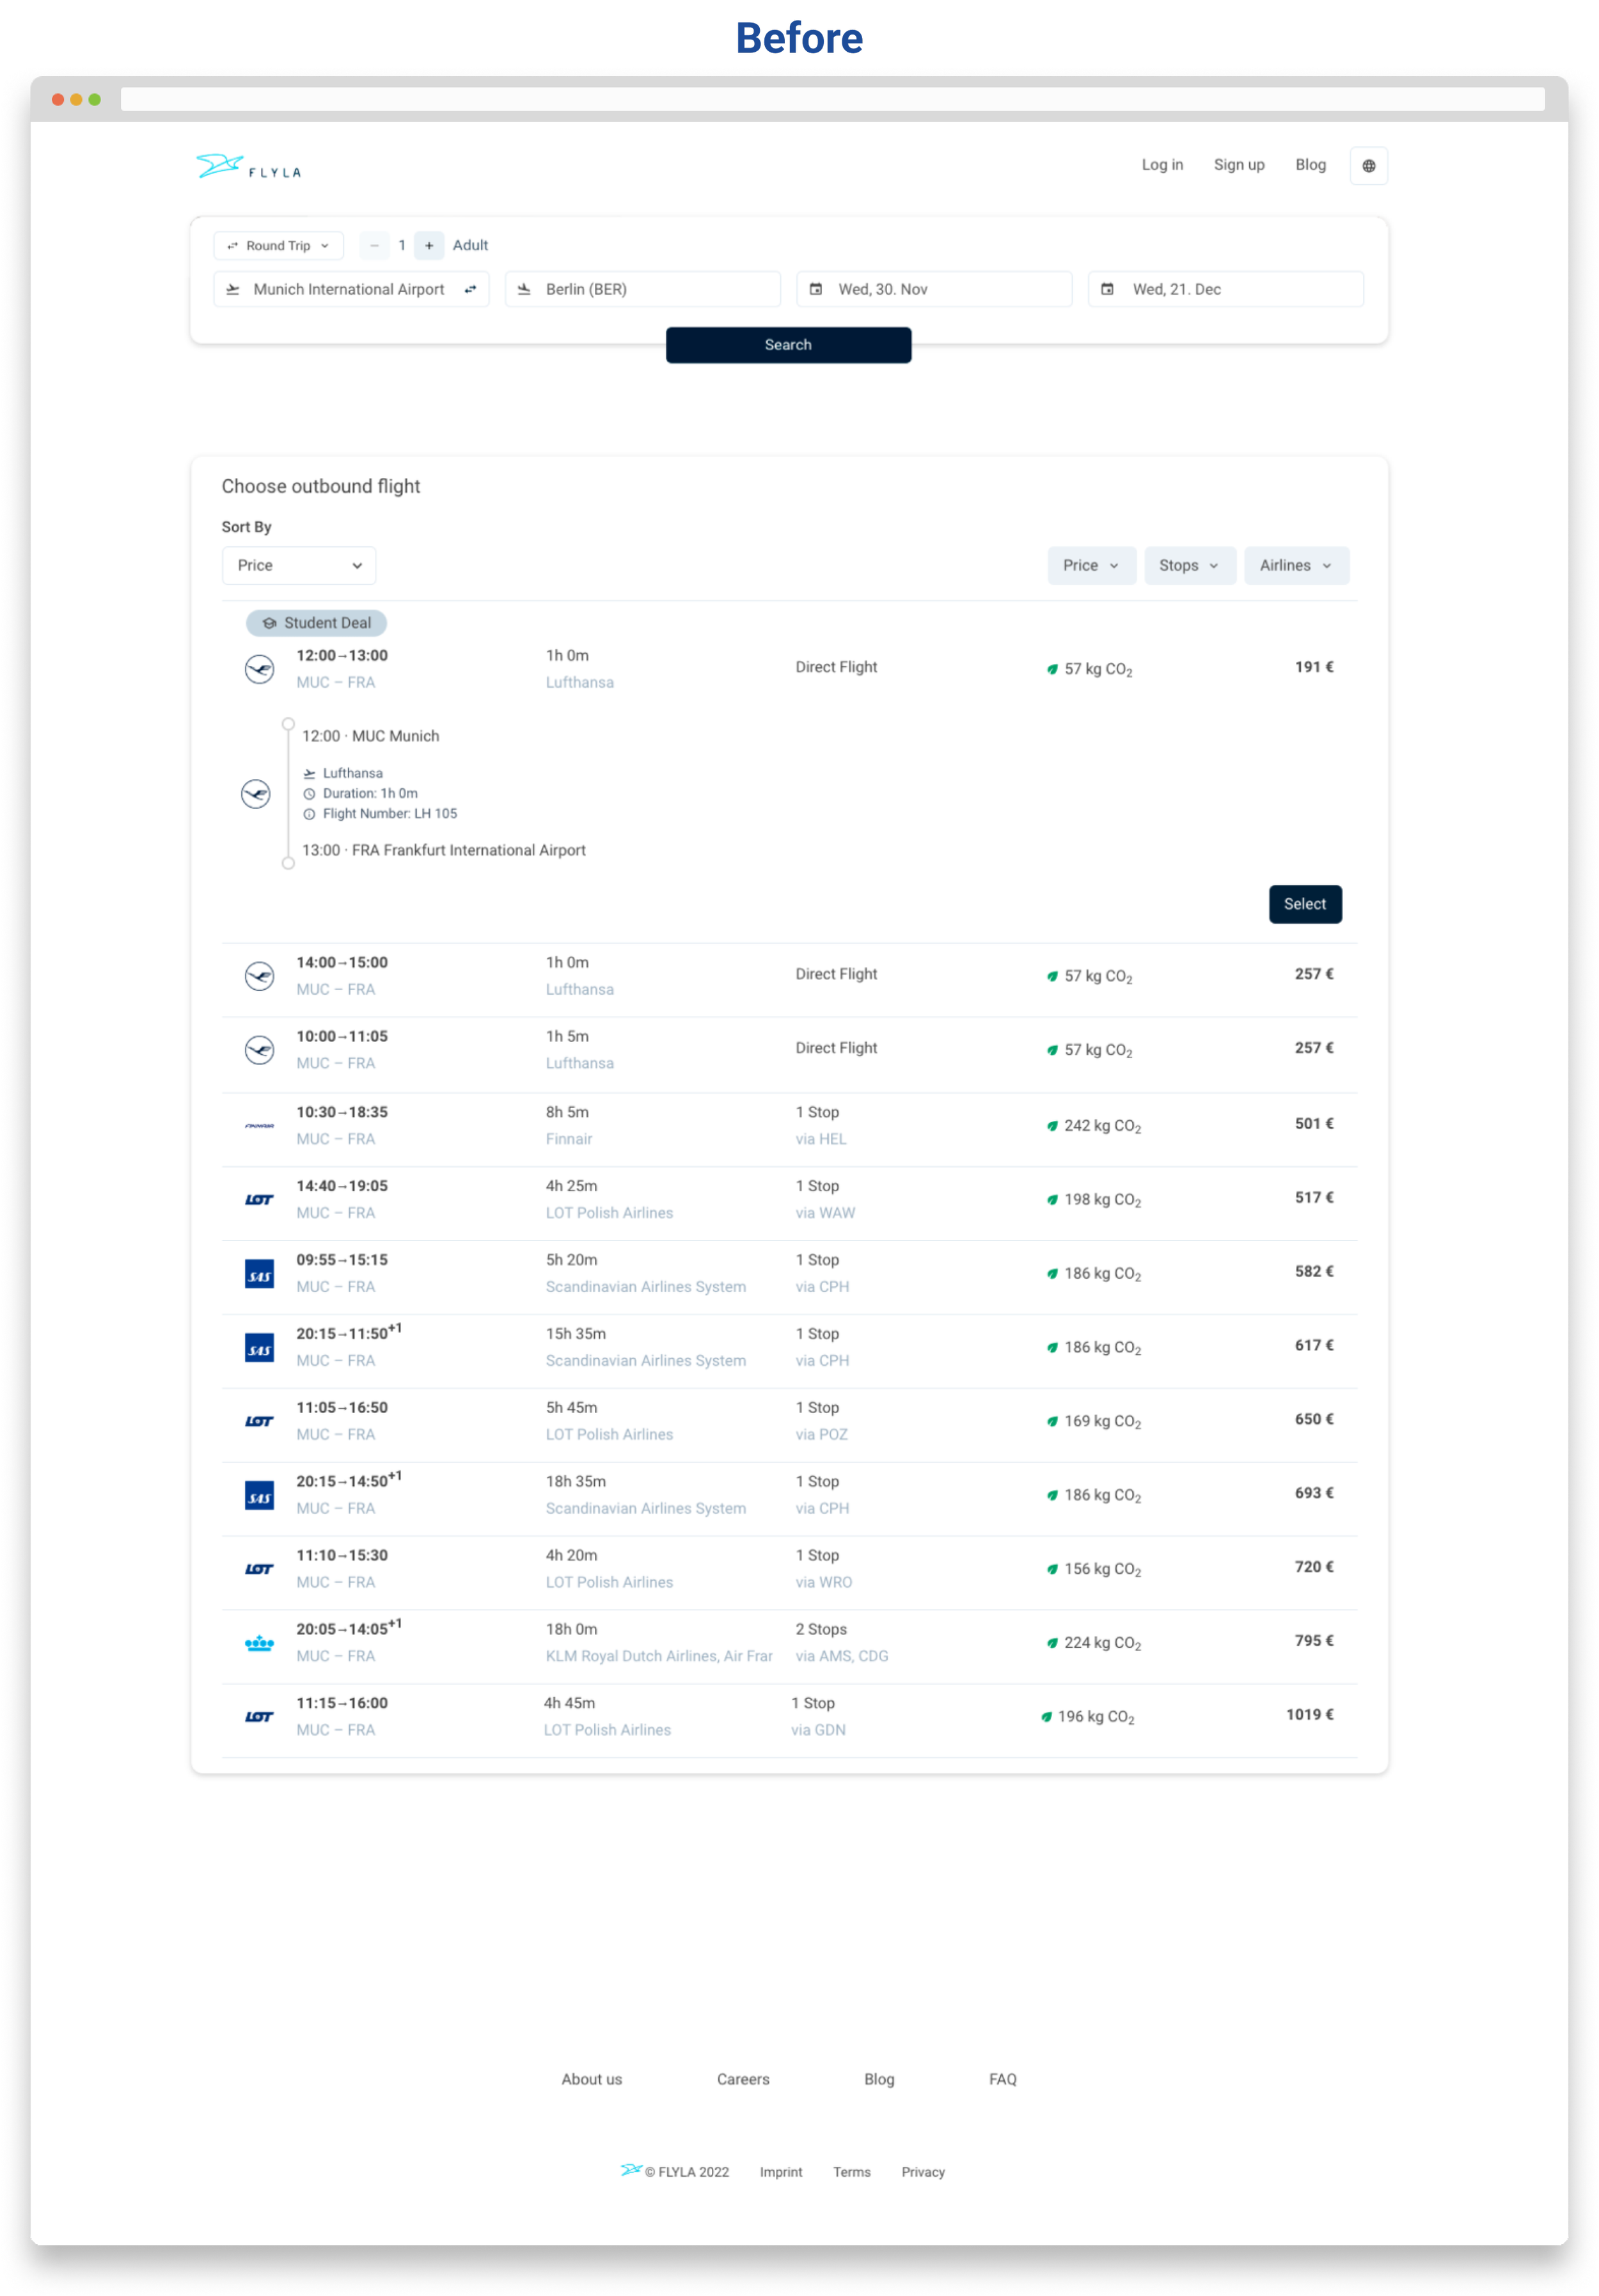Click the return date calendar icon
Screen dimensions: 1599x2296
coord(1107,289)
